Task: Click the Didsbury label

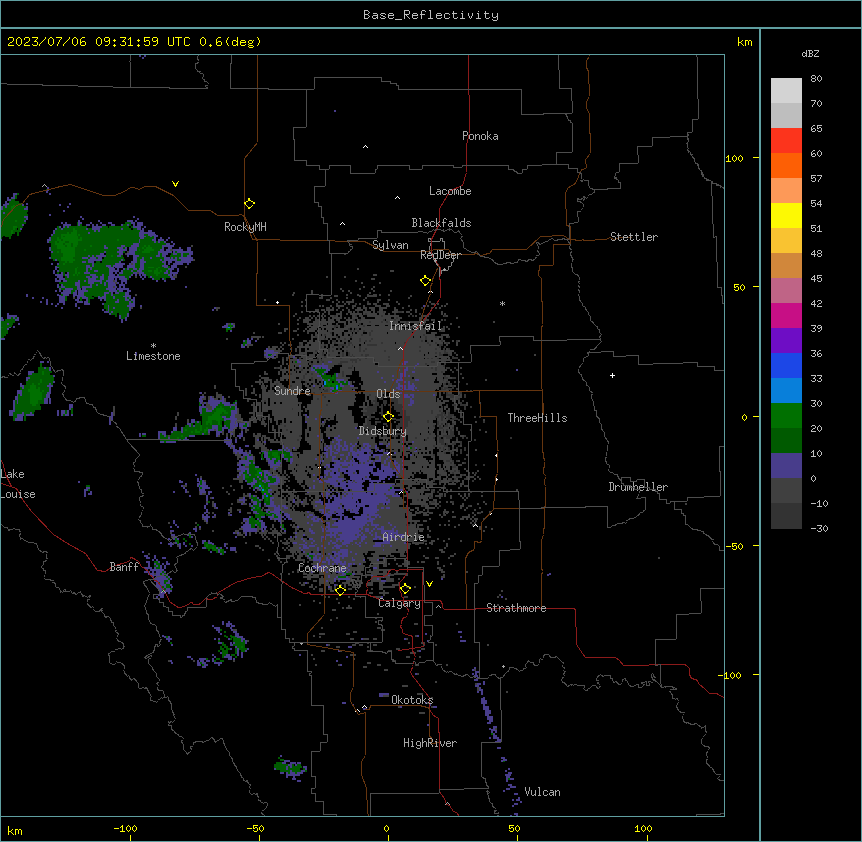Action: 383,431
